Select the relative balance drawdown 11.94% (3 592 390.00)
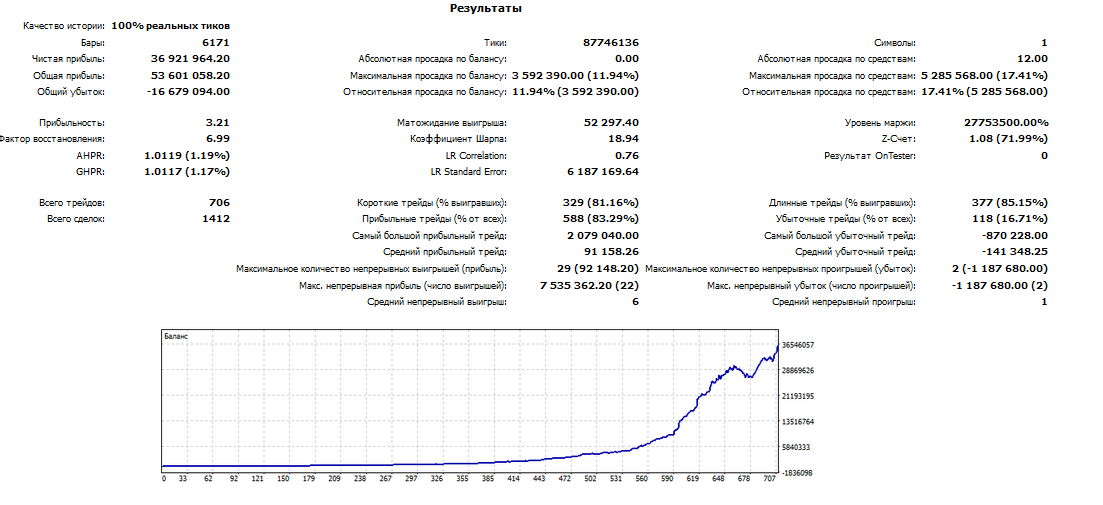 [575, 91]
